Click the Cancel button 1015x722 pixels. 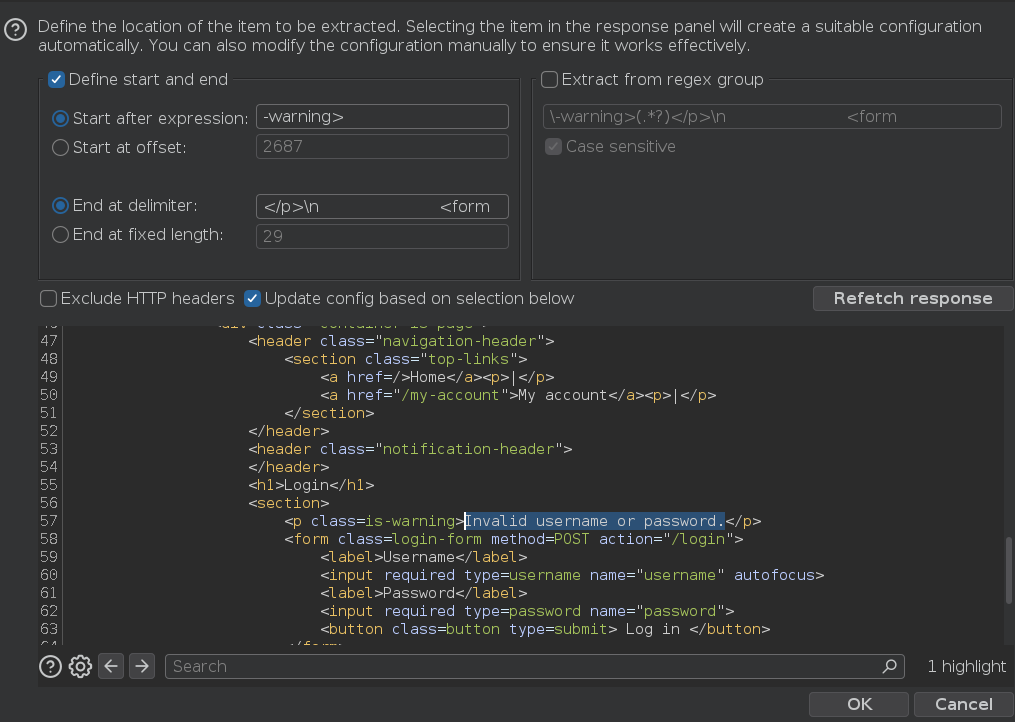pos(963,704)
